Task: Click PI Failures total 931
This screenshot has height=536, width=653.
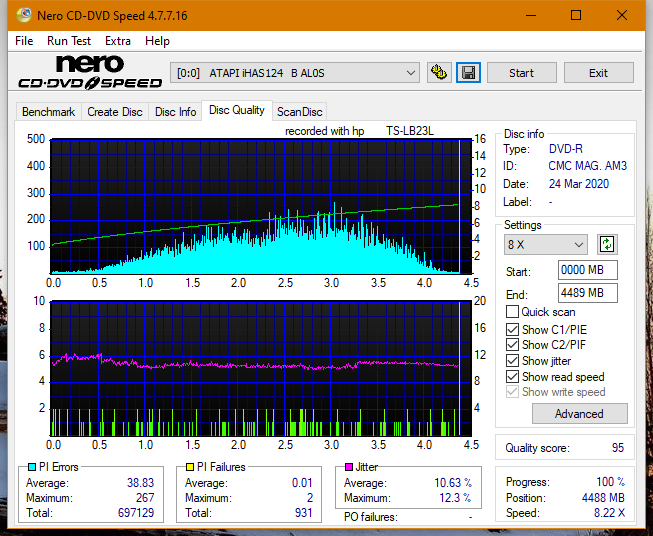Action: [x=304, y=512]
